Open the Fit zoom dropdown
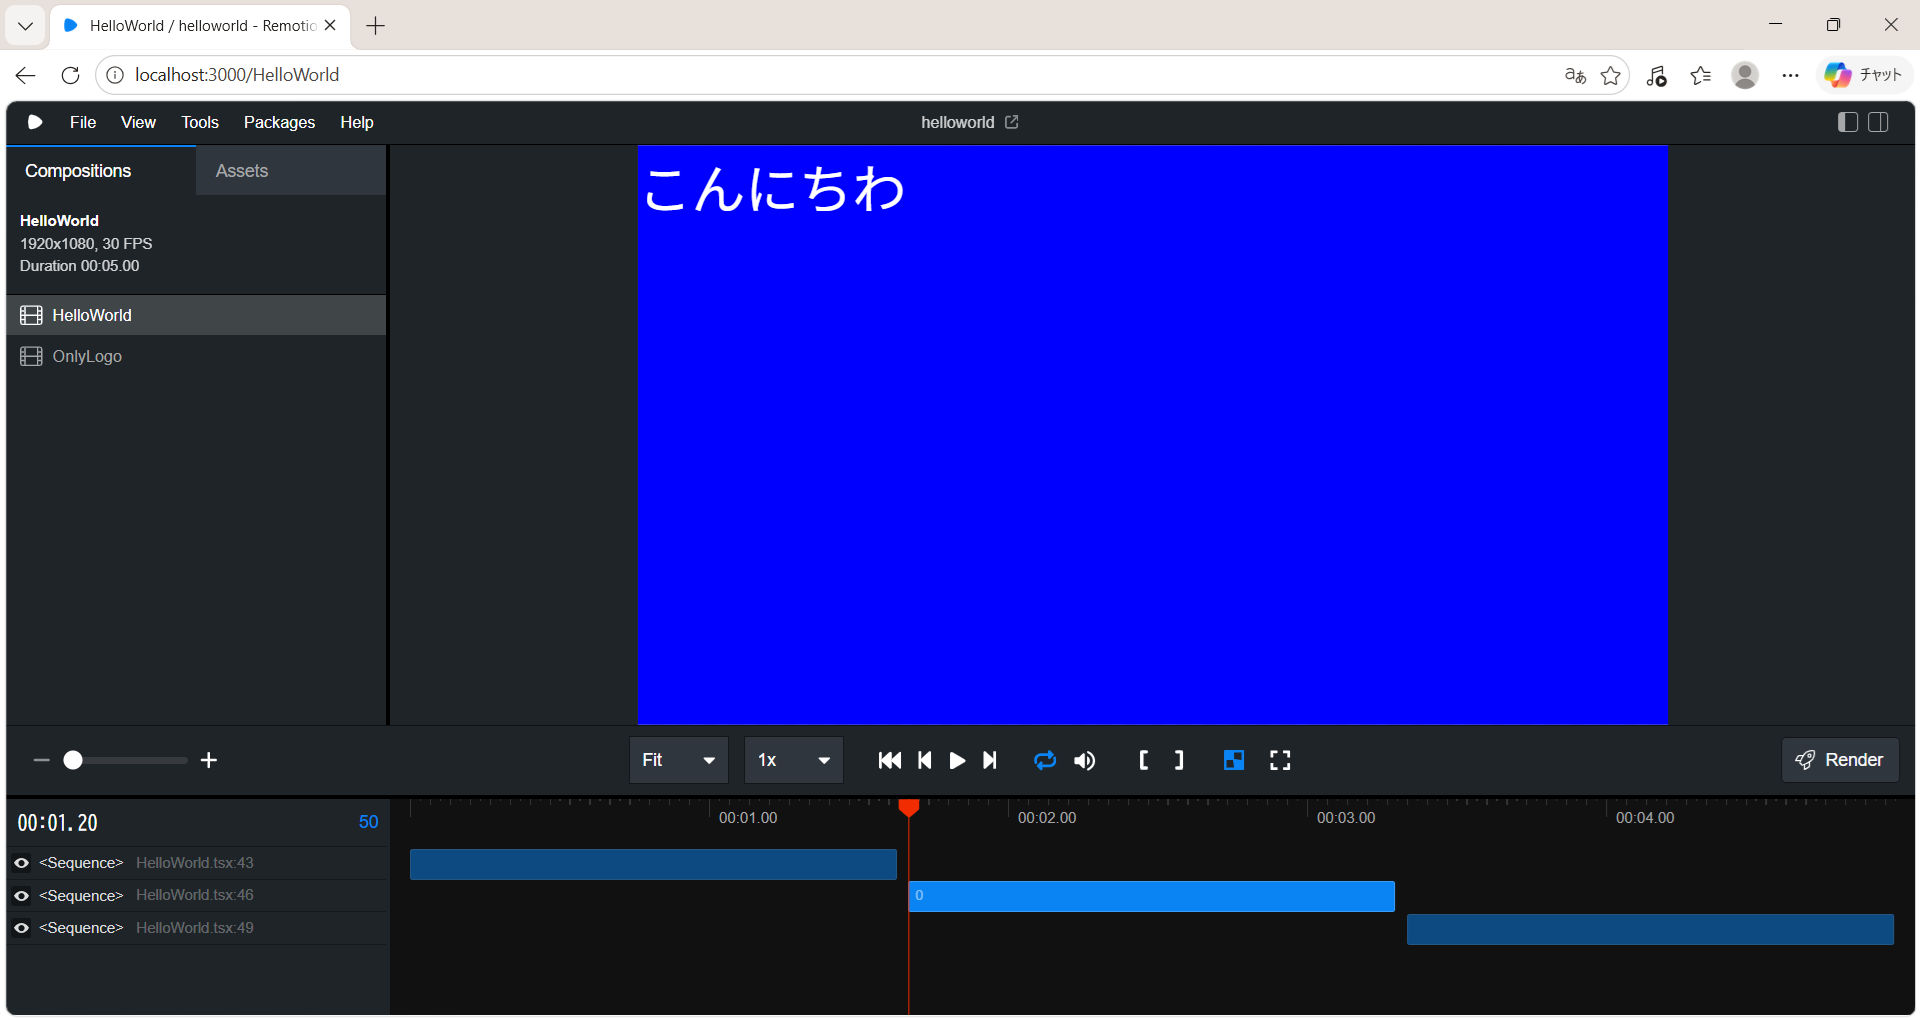 tap(679, 761)
